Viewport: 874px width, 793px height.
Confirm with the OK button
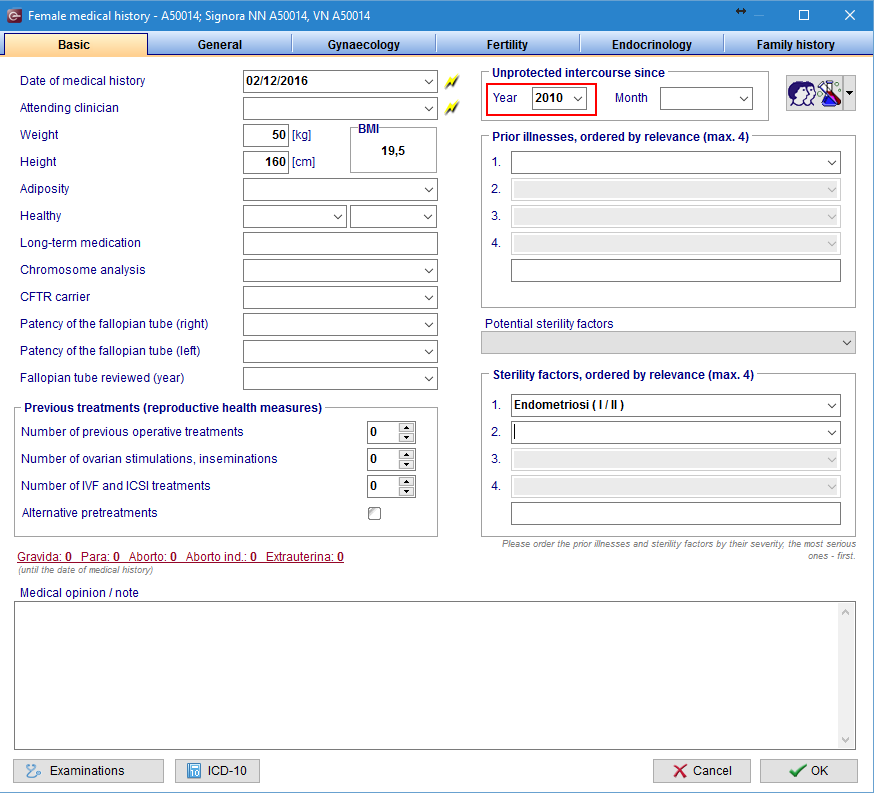tap(809, 771)
